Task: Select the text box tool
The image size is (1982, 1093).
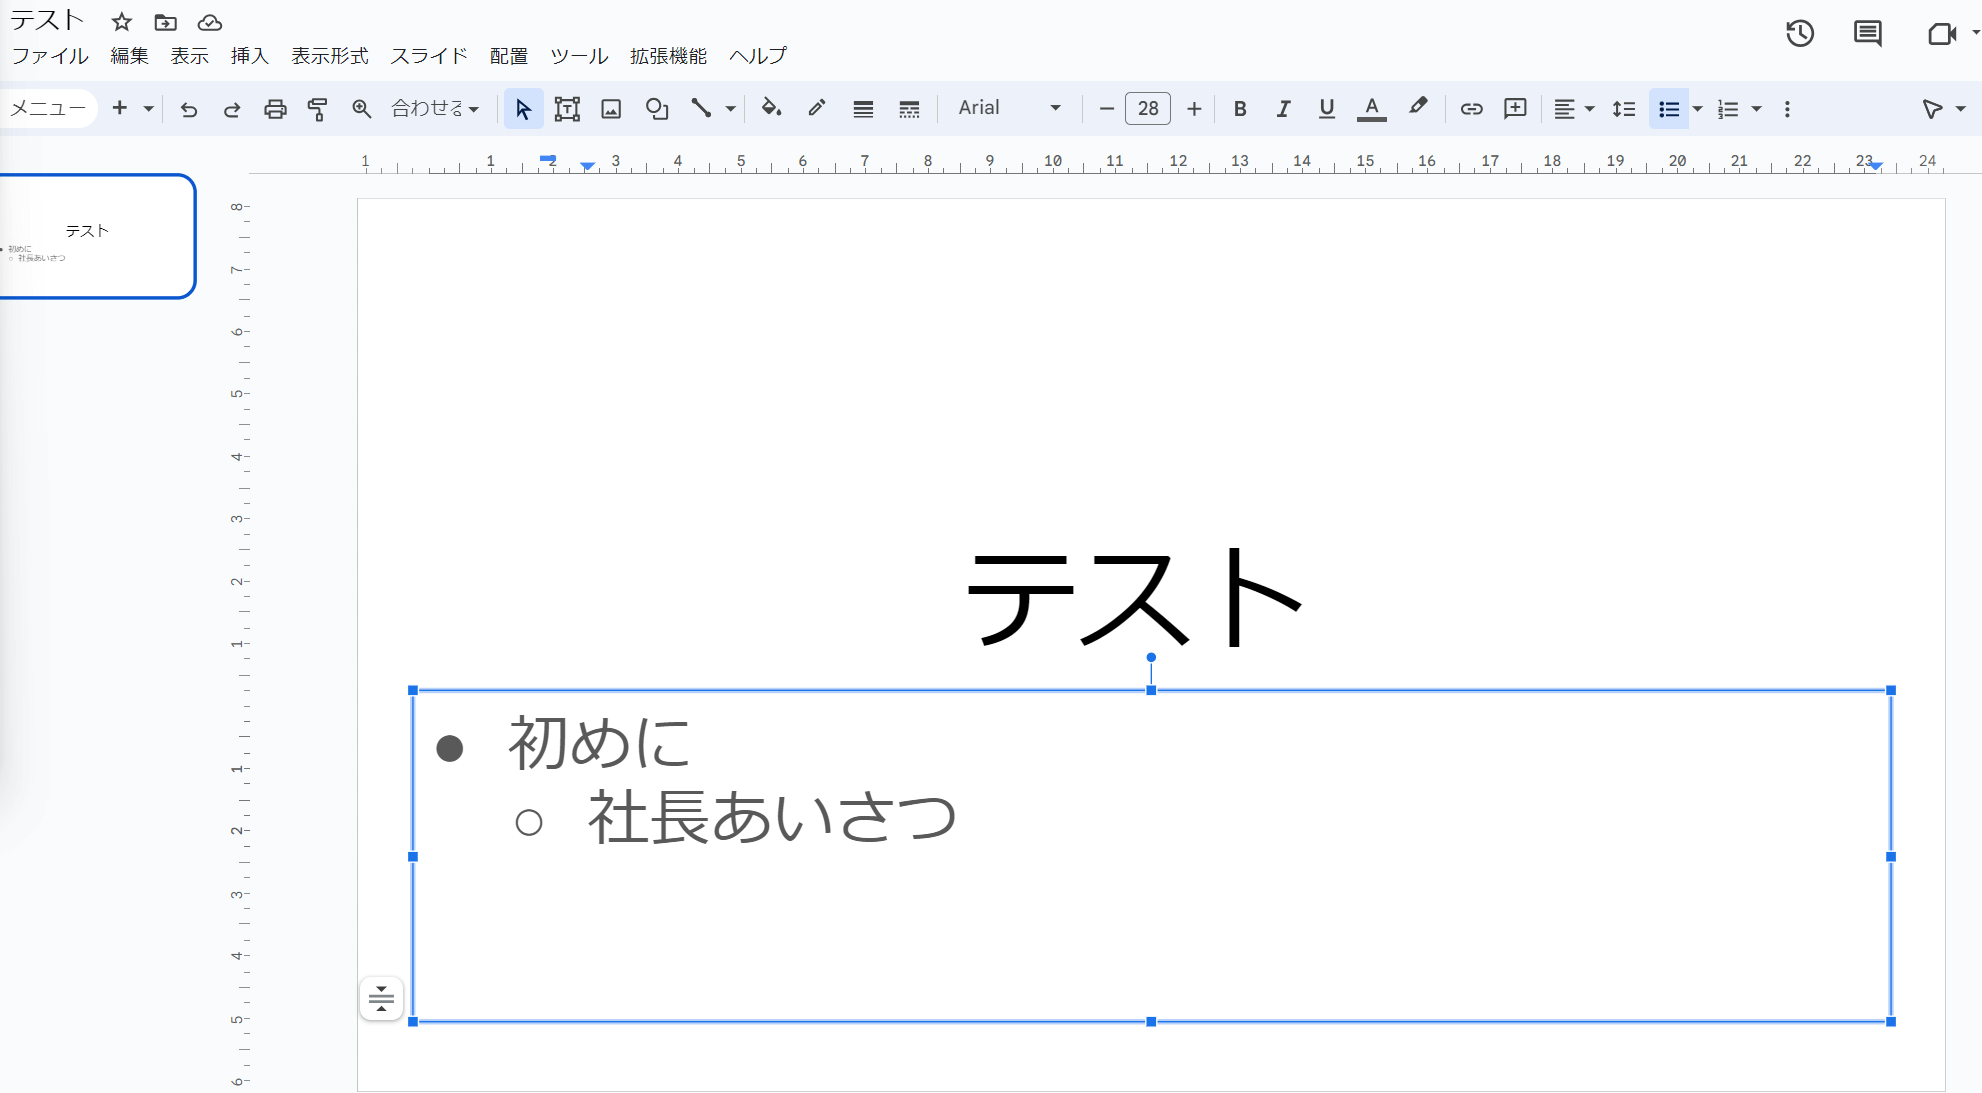Action: click(567, 109)
